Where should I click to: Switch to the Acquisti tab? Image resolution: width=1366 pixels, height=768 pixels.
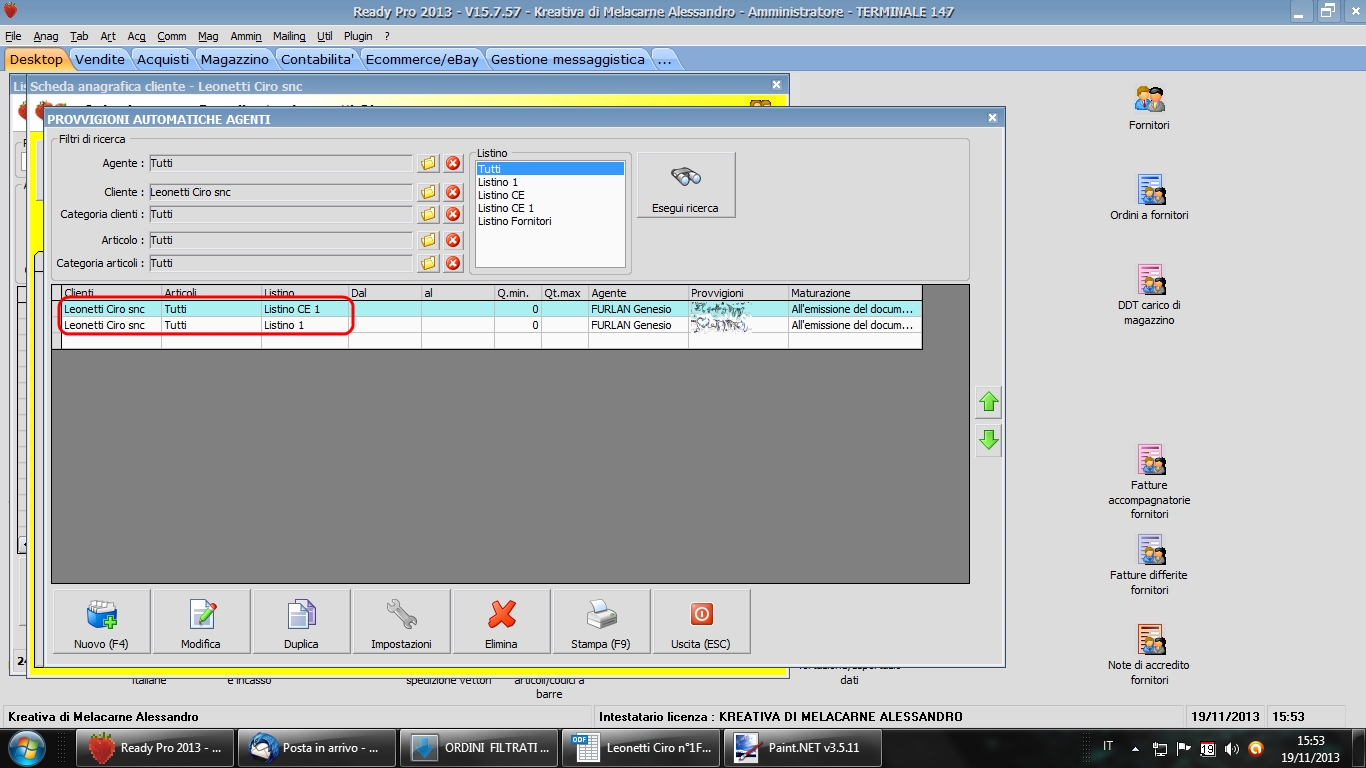[x=163, y=59]
